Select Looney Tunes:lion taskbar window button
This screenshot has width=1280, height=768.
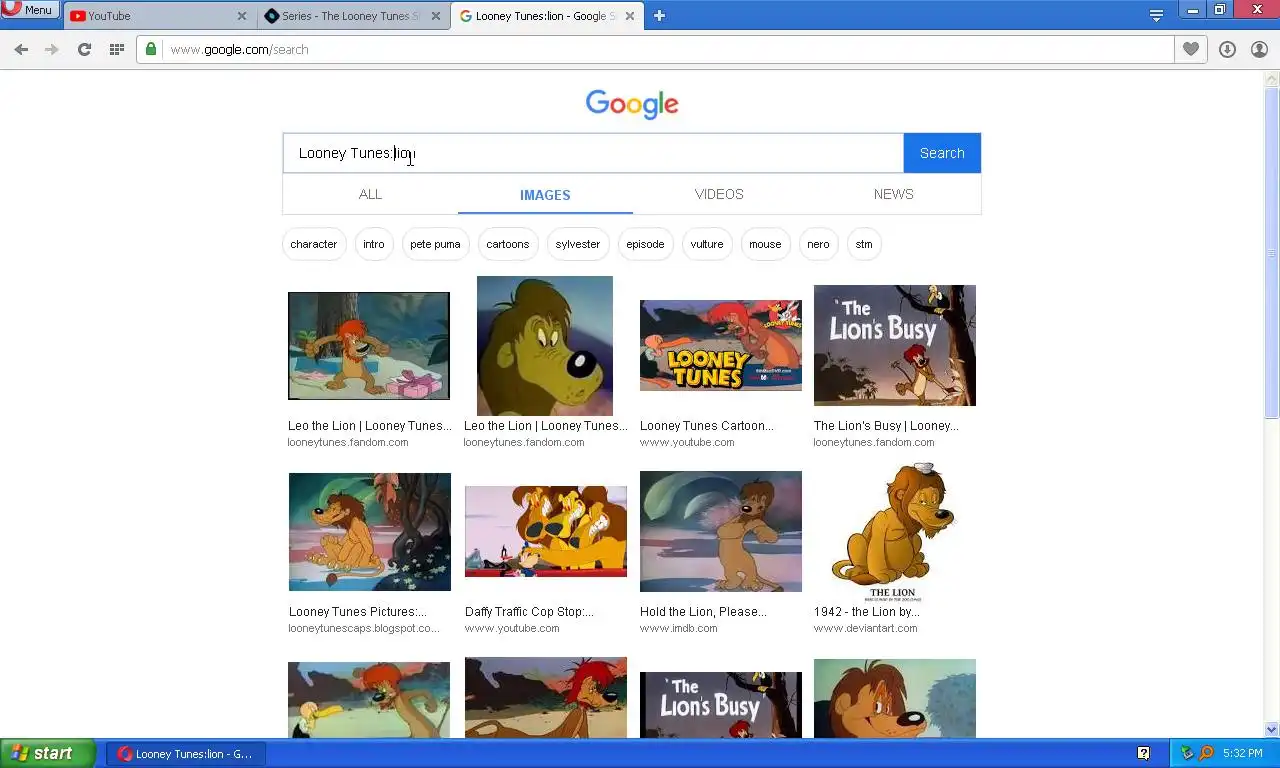(186, 754)
